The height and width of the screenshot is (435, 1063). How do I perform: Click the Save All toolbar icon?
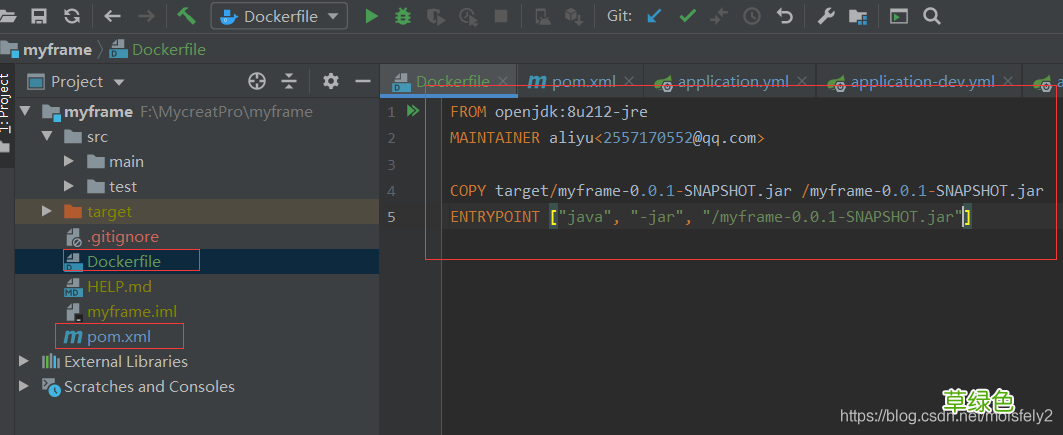coord(39,16)
